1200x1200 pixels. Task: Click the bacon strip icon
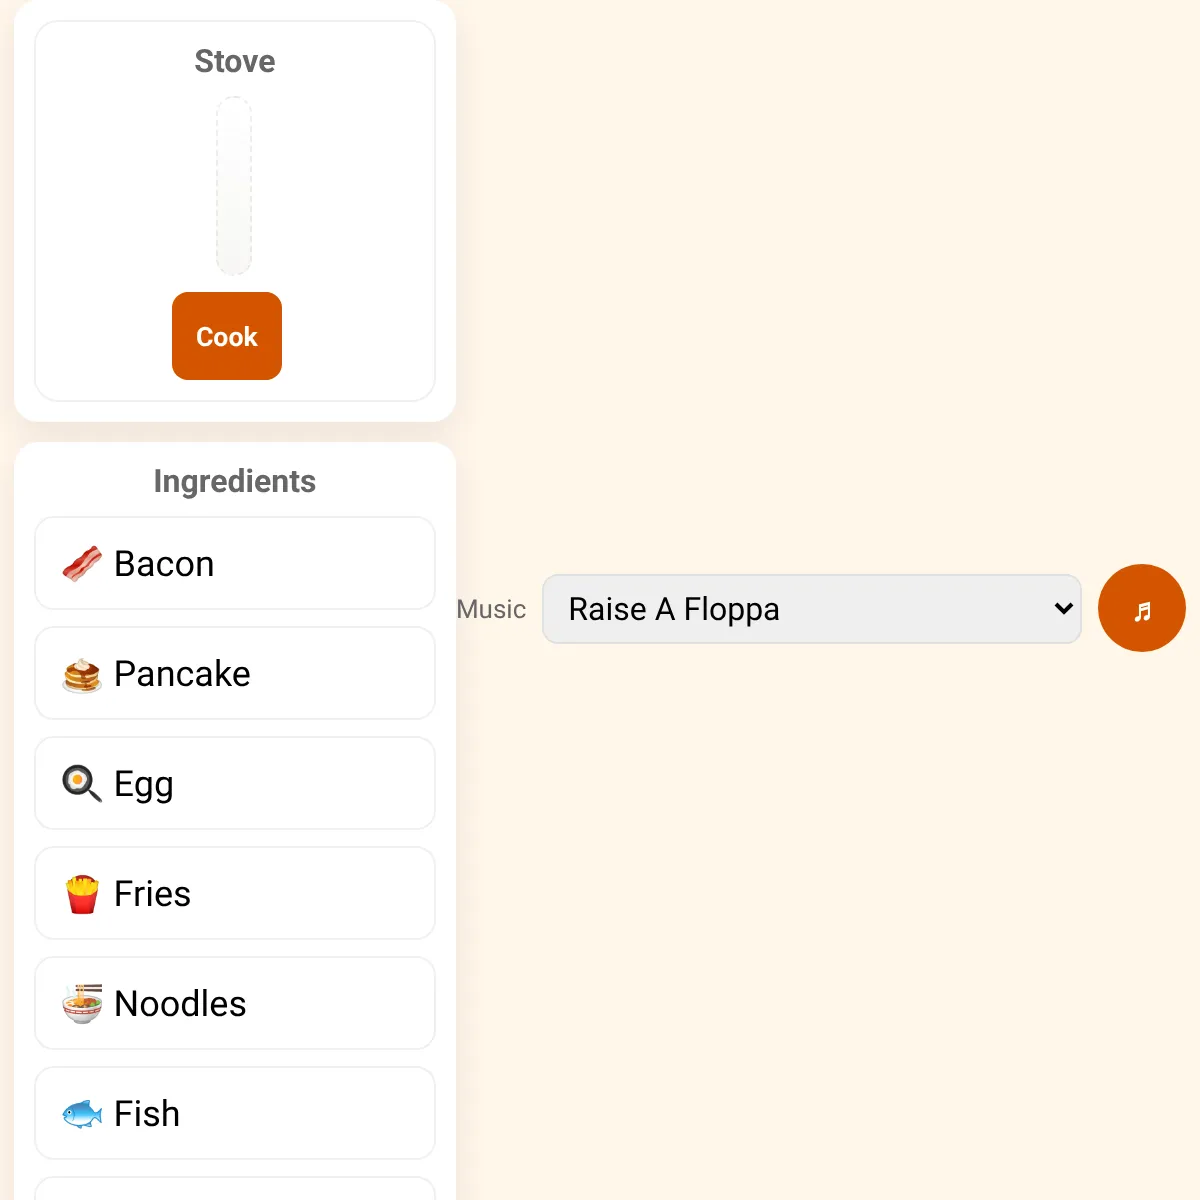pos(82,564)
